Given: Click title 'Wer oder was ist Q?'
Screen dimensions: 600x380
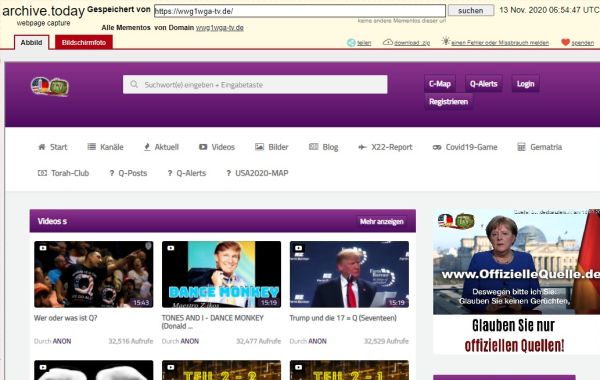Looking at the screenshot, I should pyautogui.click(x=65, y=318).
